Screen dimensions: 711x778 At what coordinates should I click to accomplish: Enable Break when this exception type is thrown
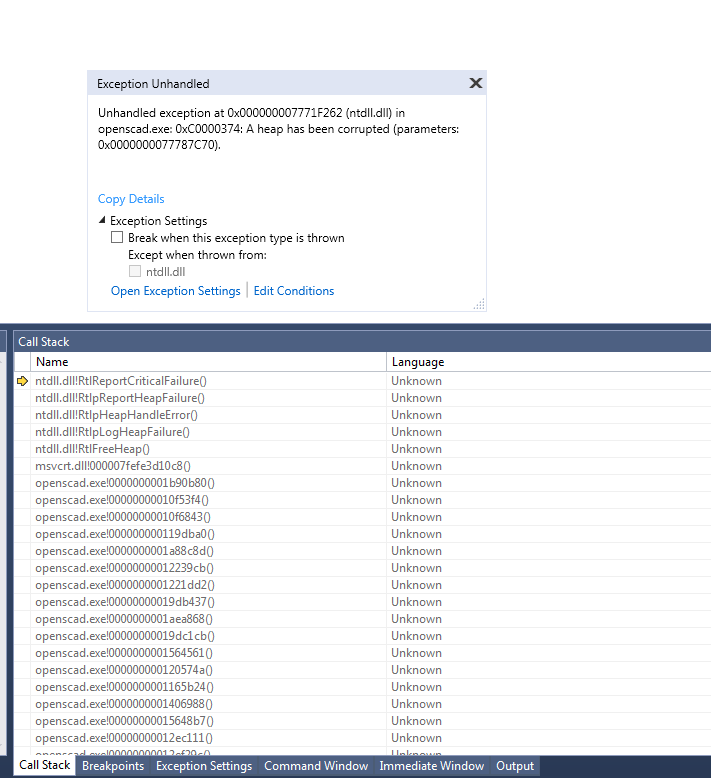pyautogui.click(x=117, y=238)
